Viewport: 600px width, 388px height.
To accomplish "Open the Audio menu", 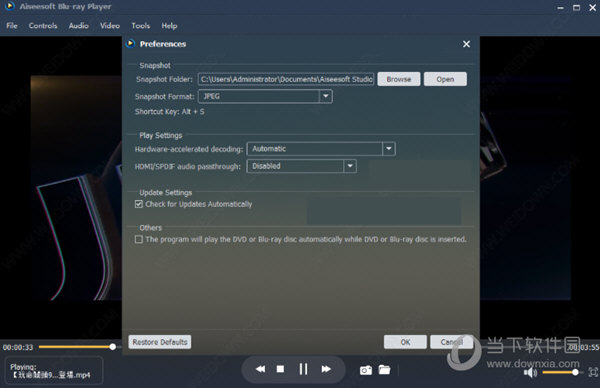I will click(78, 26).
